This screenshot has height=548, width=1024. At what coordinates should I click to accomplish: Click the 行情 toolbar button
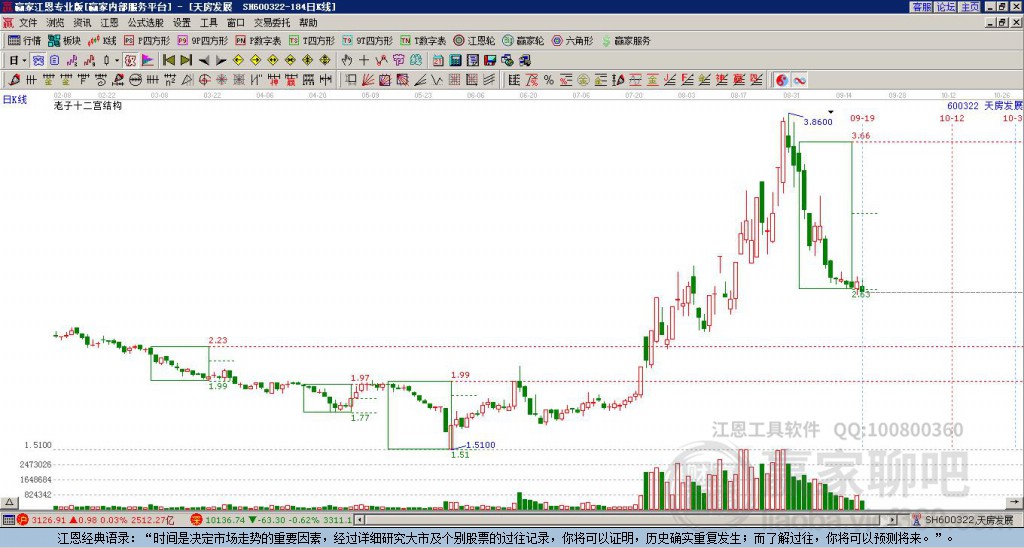tap(25, 40)
